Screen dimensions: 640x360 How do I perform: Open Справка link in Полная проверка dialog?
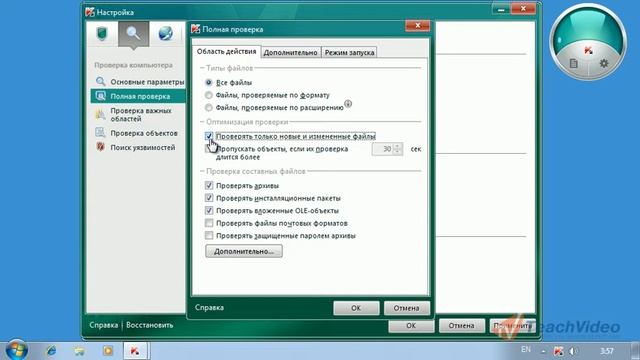click(209, 307)
